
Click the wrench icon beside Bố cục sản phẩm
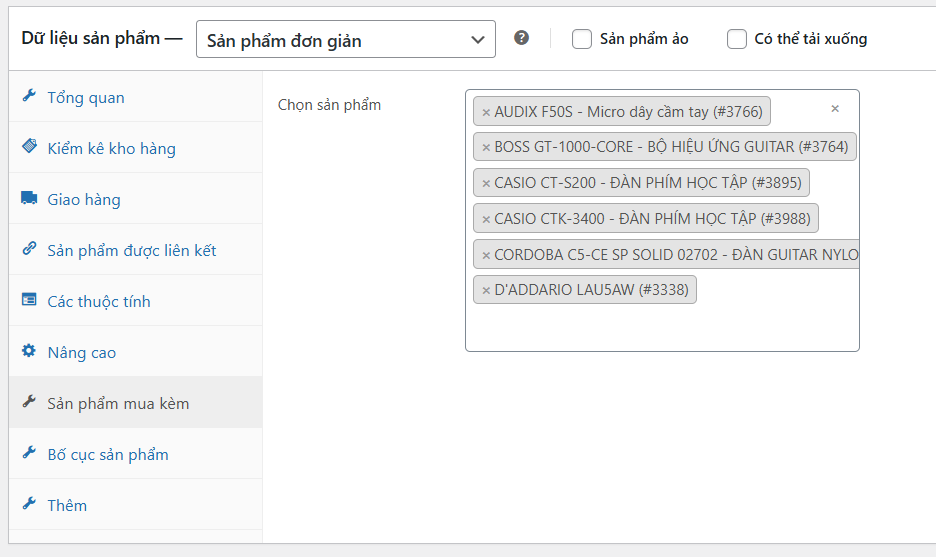pyautogui.click(x=29, y=453)
